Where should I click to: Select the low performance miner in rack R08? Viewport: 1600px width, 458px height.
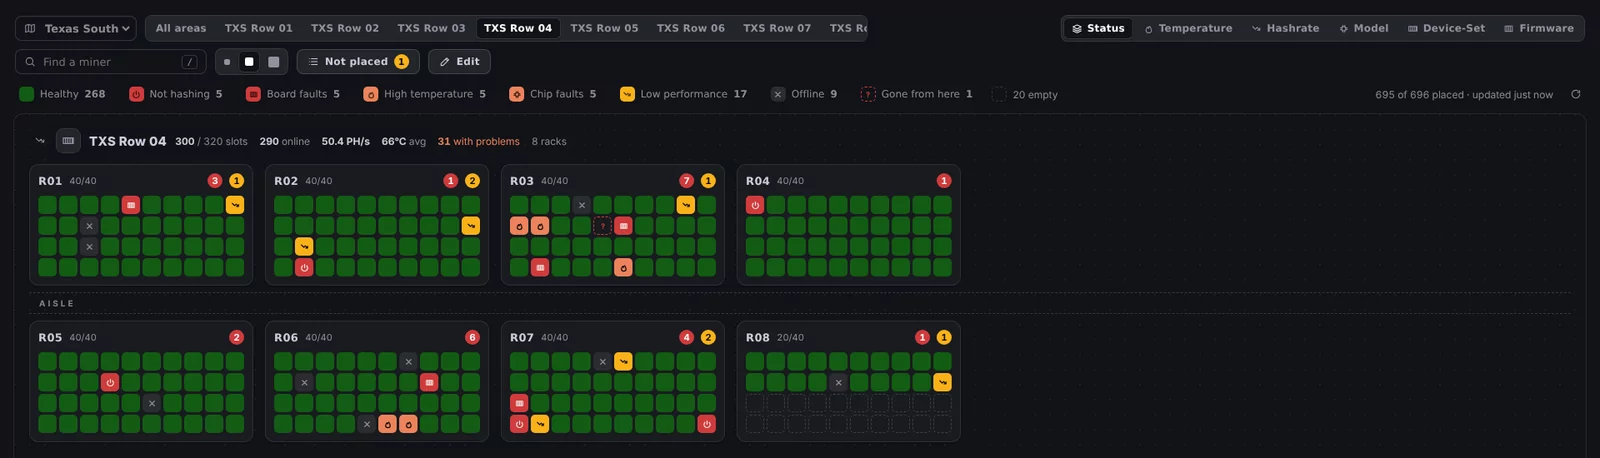[942, 382]
